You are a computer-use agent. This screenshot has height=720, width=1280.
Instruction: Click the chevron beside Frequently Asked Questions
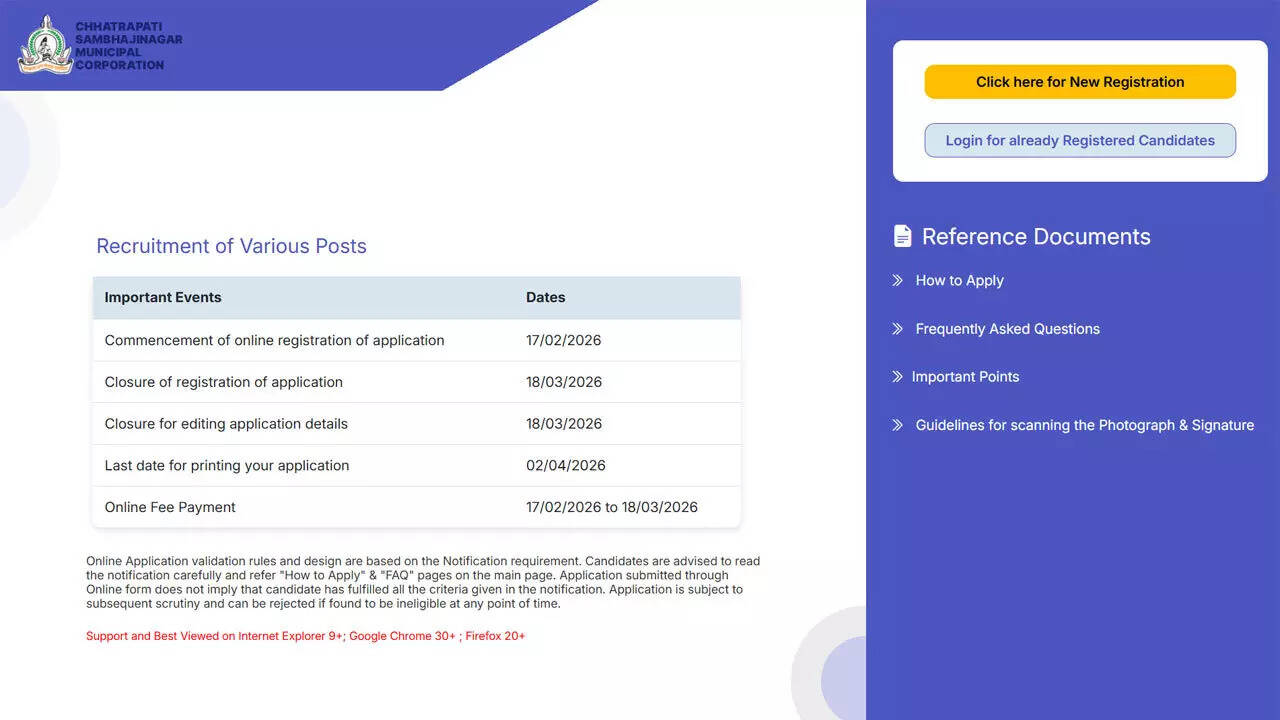898,328
